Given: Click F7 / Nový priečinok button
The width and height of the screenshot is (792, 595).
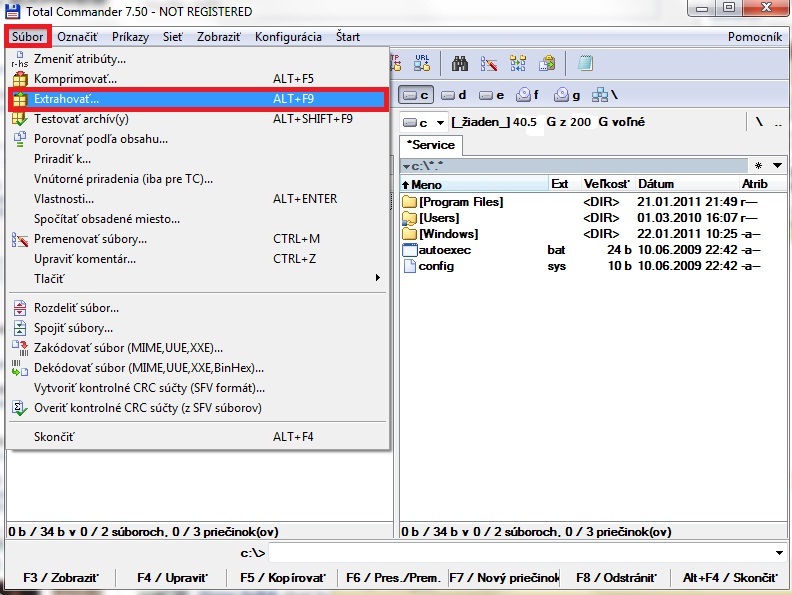Looking at the screenshot, I should point(504,577).
